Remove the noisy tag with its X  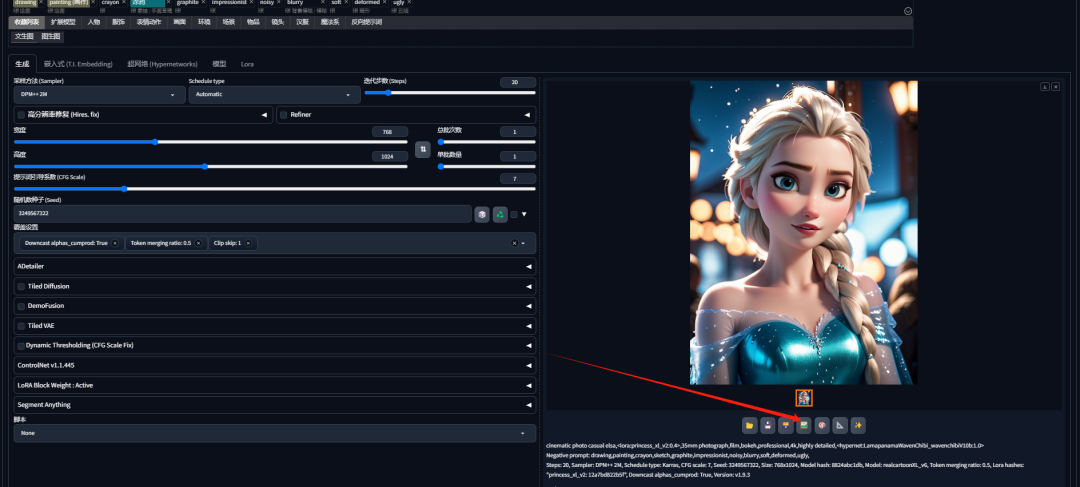tap(279, 2)
